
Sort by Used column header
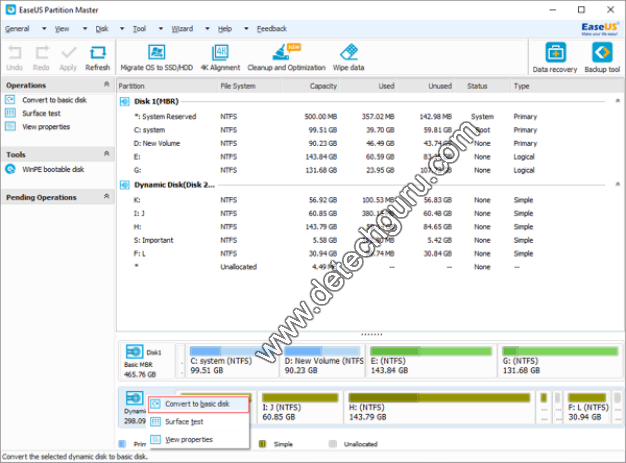[368, 86]
